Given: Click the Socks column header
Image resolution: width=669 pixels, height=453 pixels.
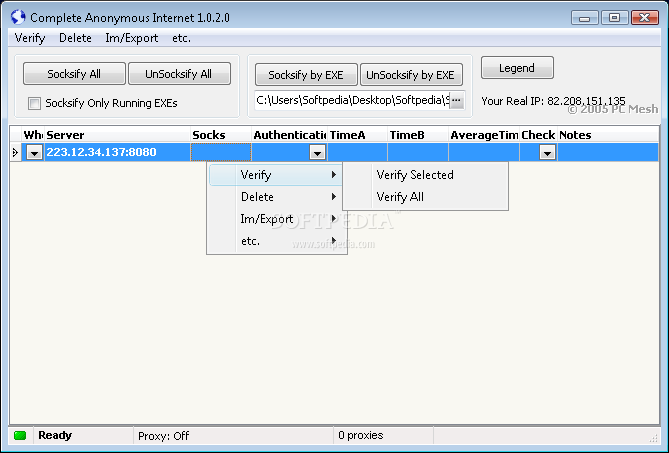Looking at the screenshot, I should click(x=221, y=135).
